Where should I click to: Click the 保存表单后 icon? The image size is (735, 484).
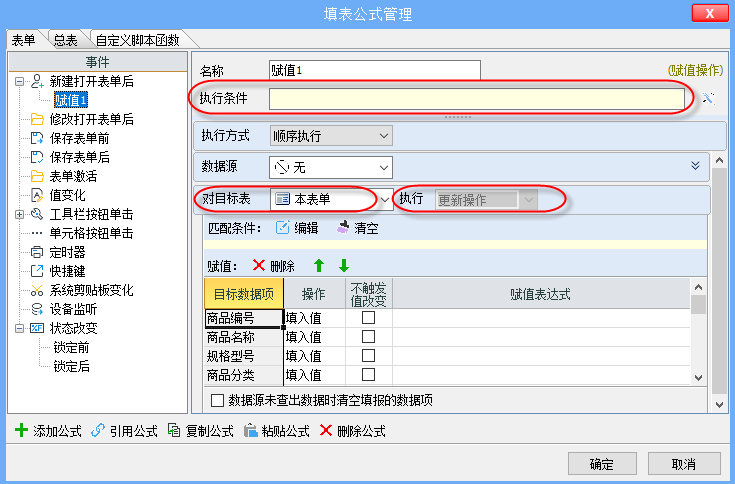click(x=37, y=157)
